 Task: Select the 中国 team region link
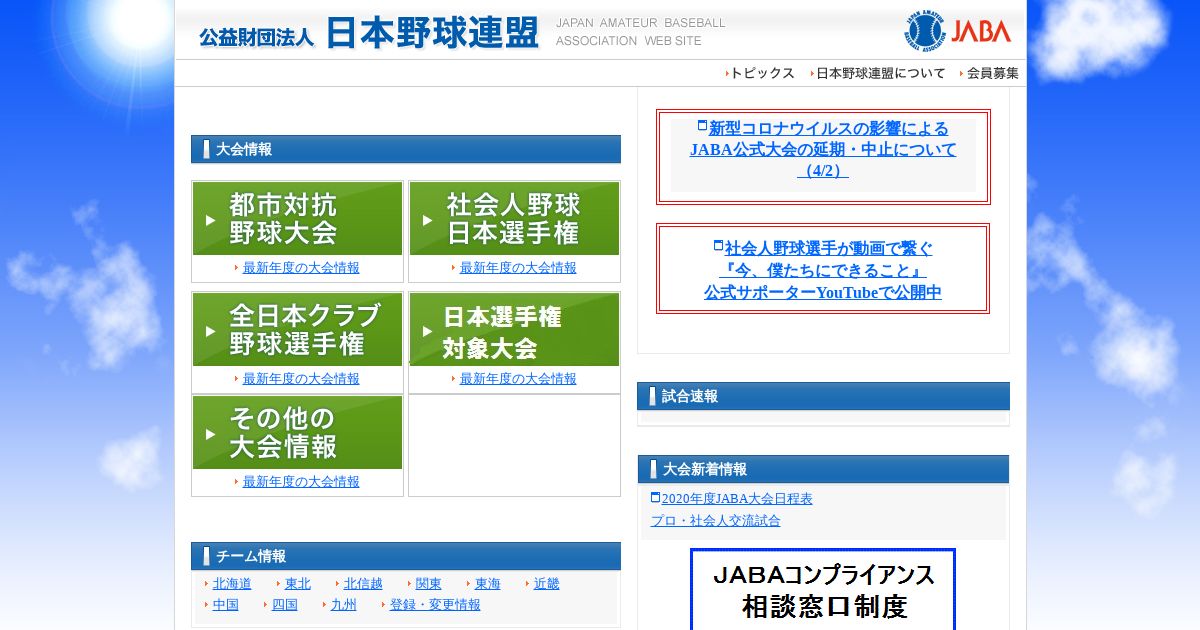click(x=226, y=605)
